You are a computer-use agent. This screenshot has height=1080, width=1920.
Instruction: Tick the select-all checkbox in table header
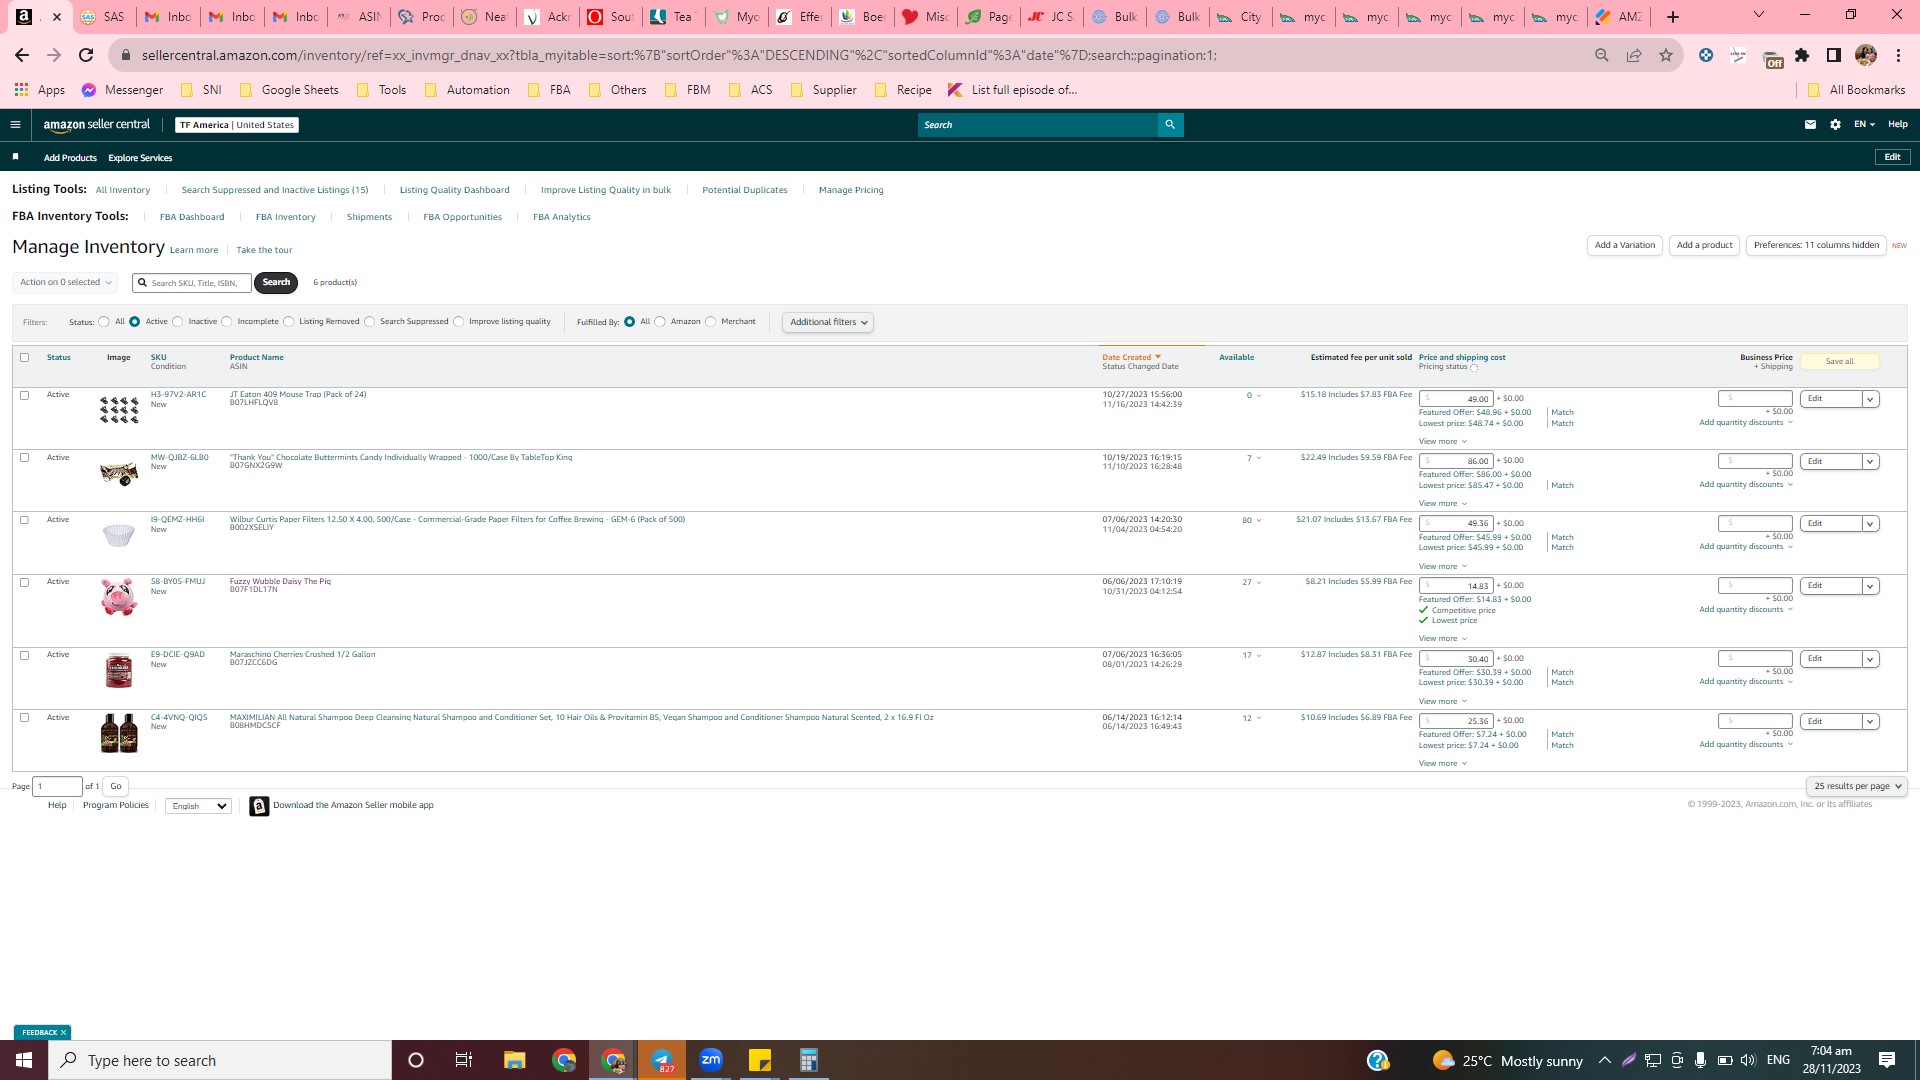click(25, 357)
